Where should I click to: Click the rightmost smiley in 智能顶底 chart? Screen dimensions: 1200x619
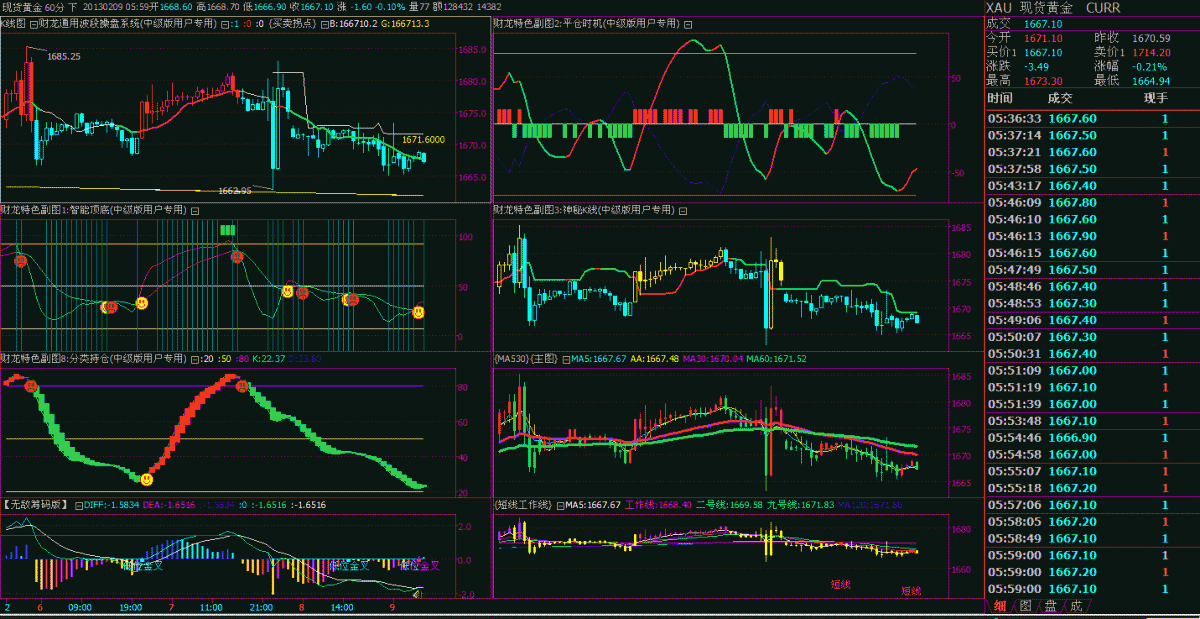418,313
